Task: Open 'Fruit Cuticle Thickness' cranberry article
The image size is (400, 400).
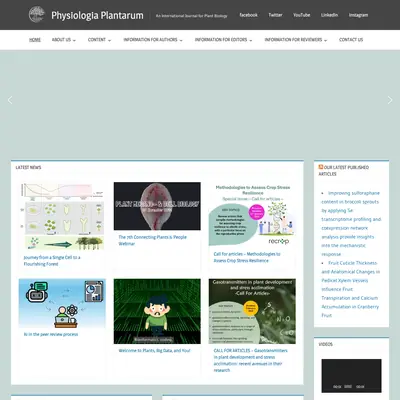Action: click(x=350, y=289)
